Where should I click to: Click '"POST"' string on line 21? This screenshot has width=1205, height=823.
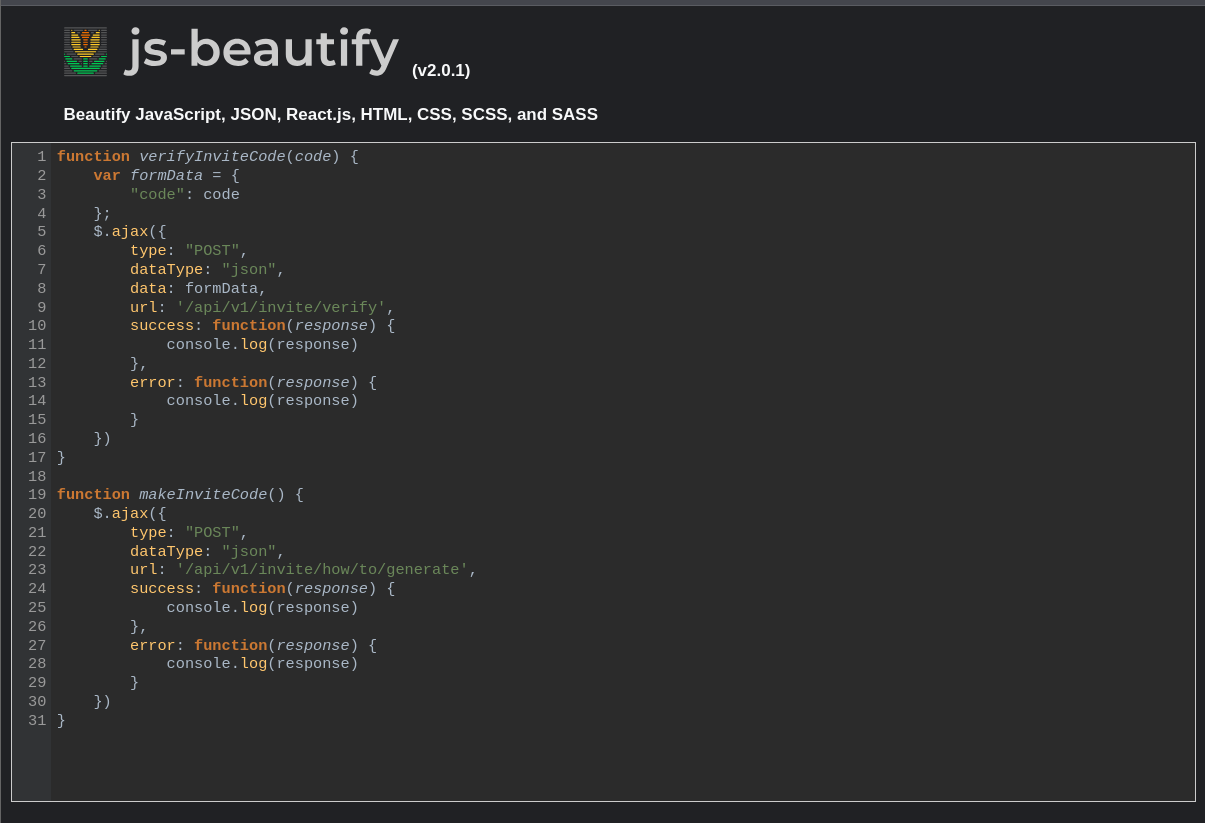coord(212,533)
